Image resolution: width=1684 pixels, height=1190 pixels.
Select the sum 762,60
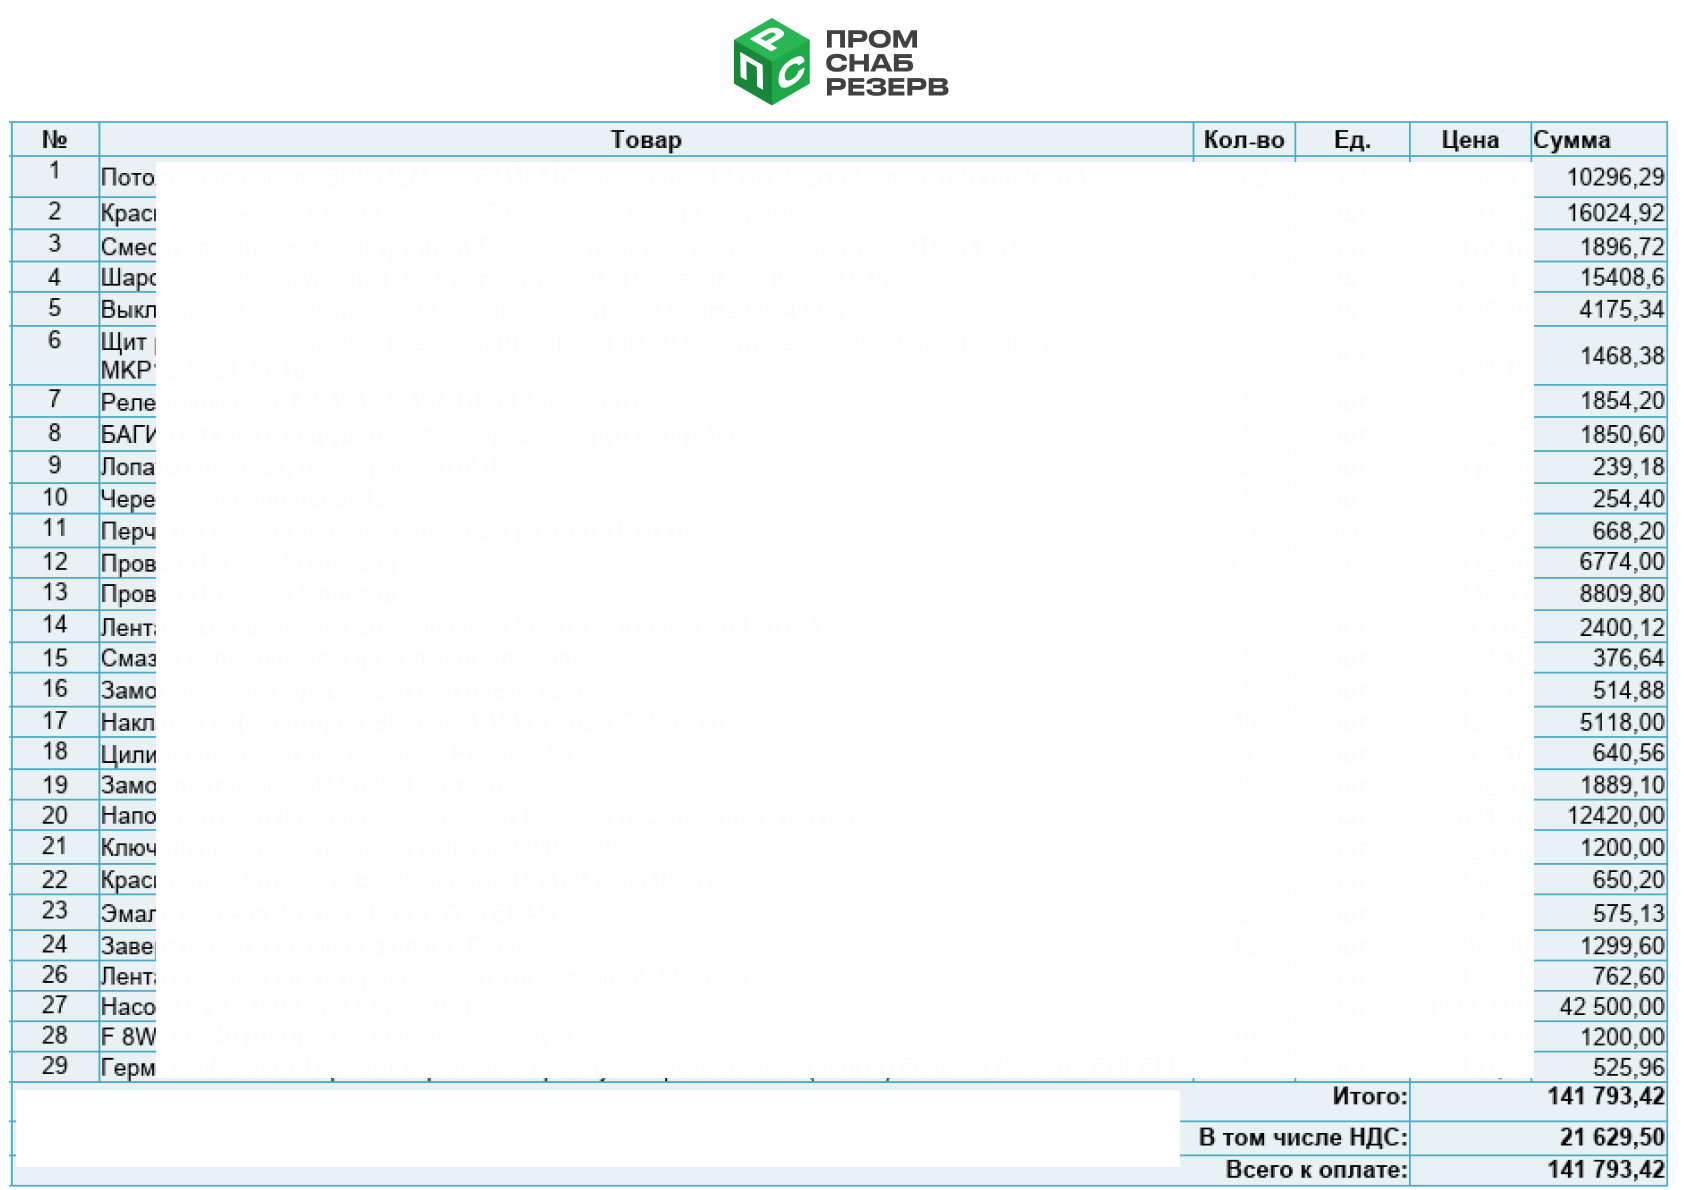coord(1629,976)
